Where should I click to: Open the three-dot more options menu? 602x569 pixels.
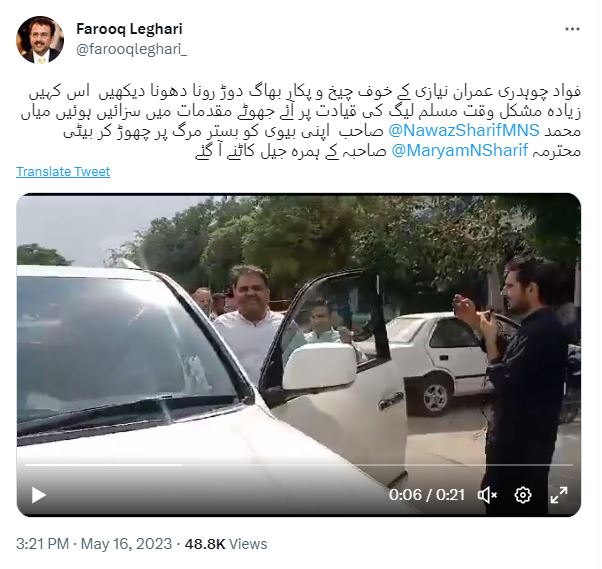572,29
